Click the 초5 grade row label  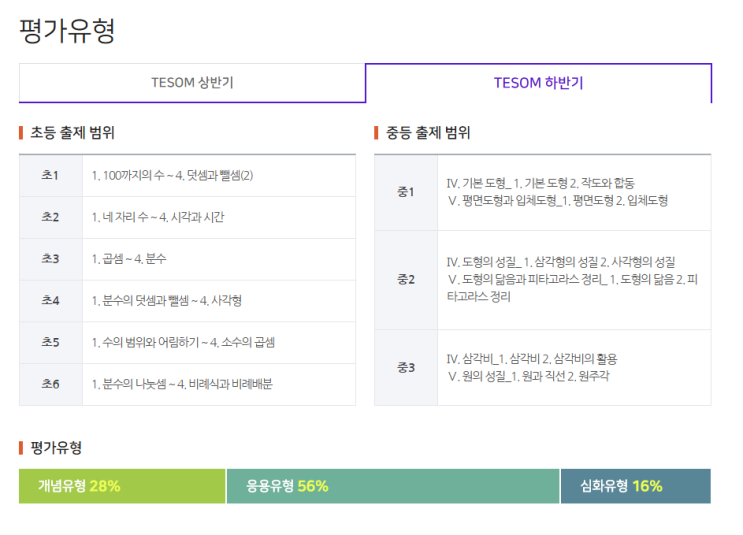50,343
